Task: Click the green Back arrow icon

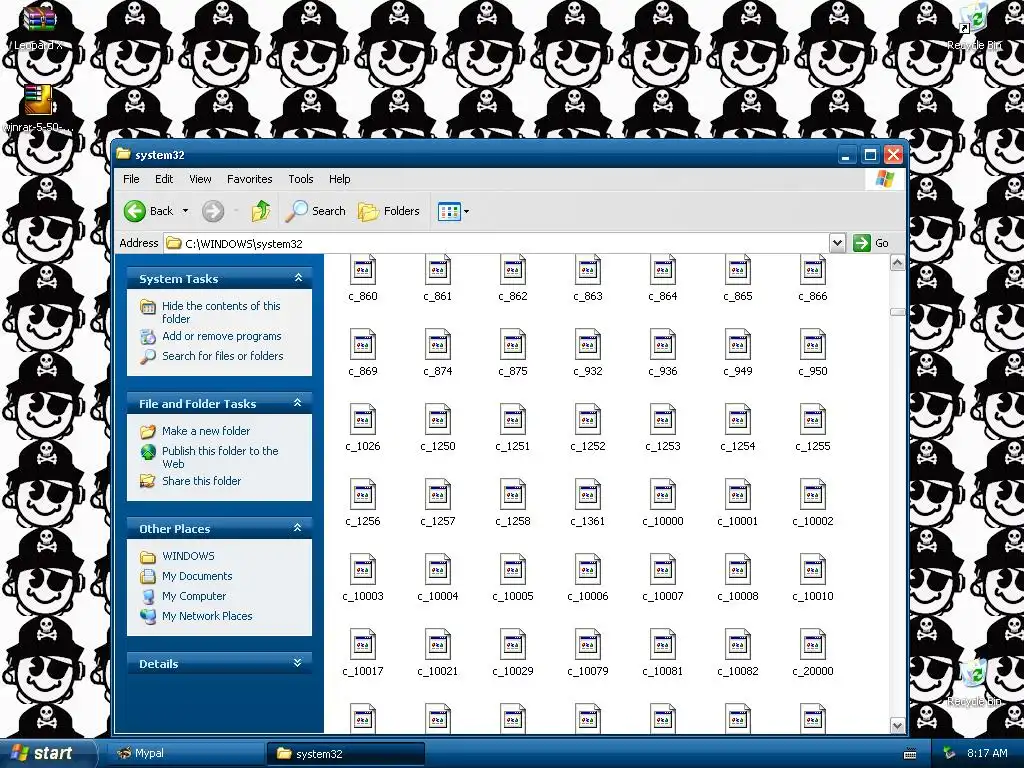Action: [135, 211]
